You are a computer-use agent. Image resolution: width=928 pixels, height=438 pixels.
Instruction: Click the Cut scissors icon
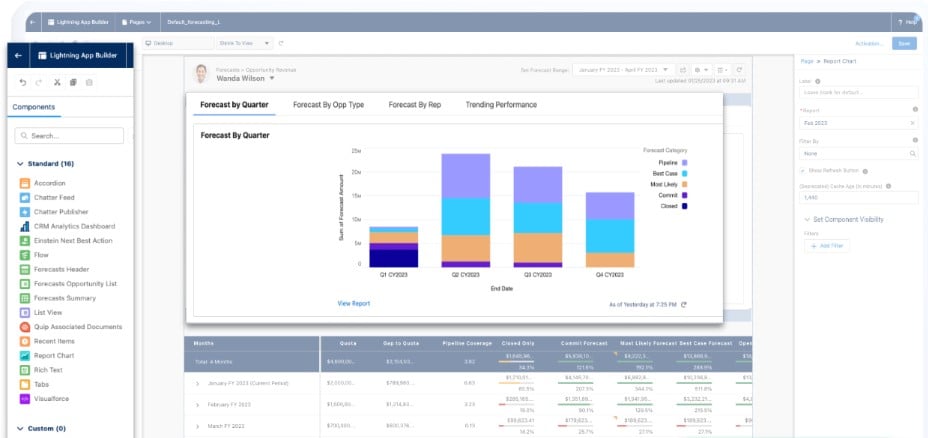57,82
